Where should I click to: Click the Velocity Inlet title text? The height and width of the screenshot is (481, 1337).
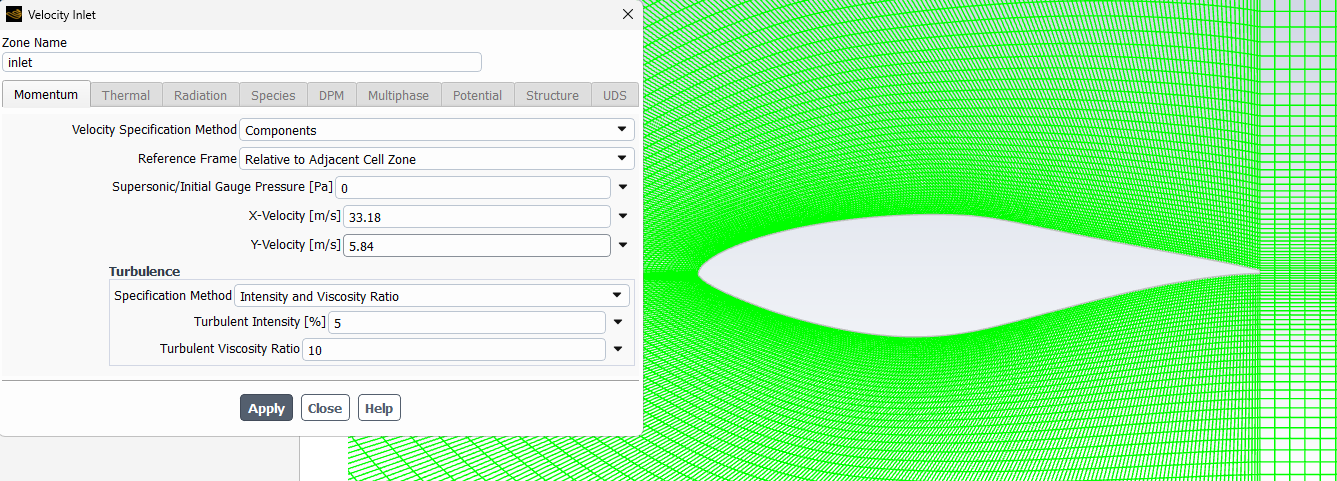[x=62, y=15]
